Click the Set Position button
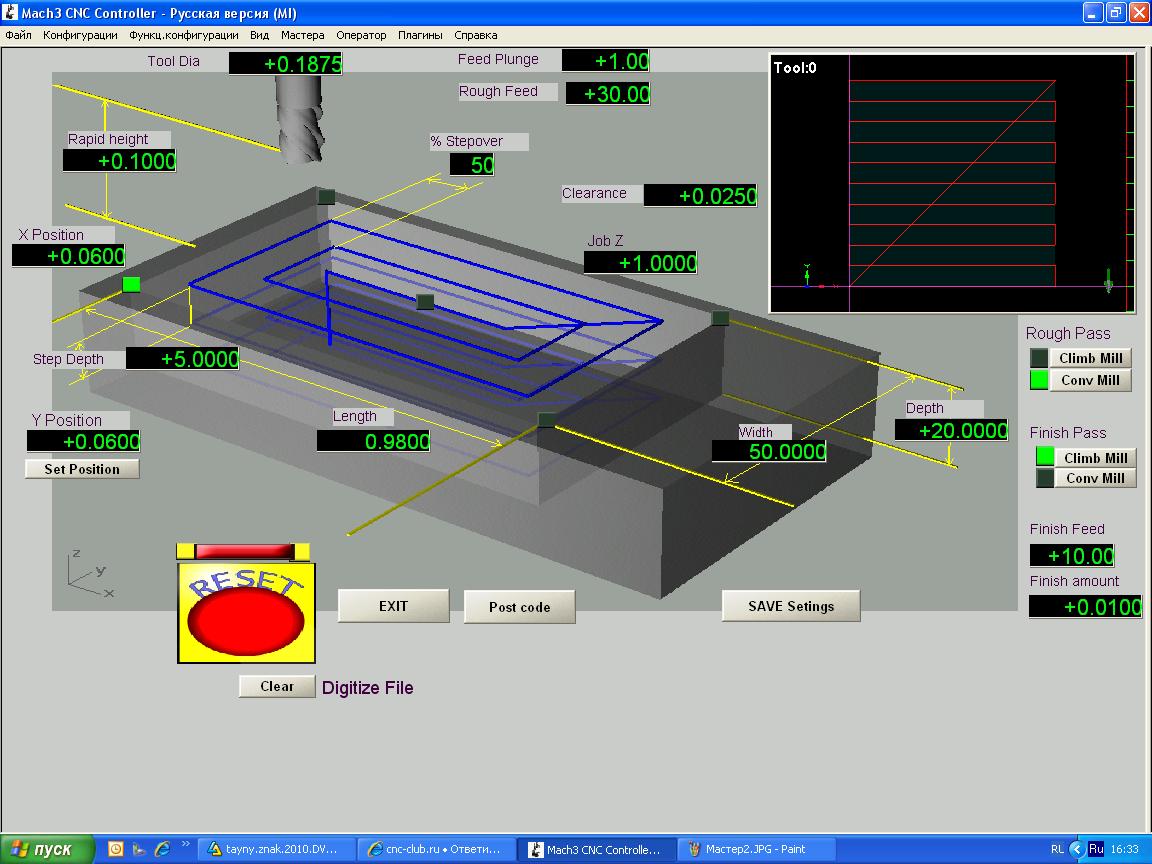The image size is (1152, 864). [82, 469]
